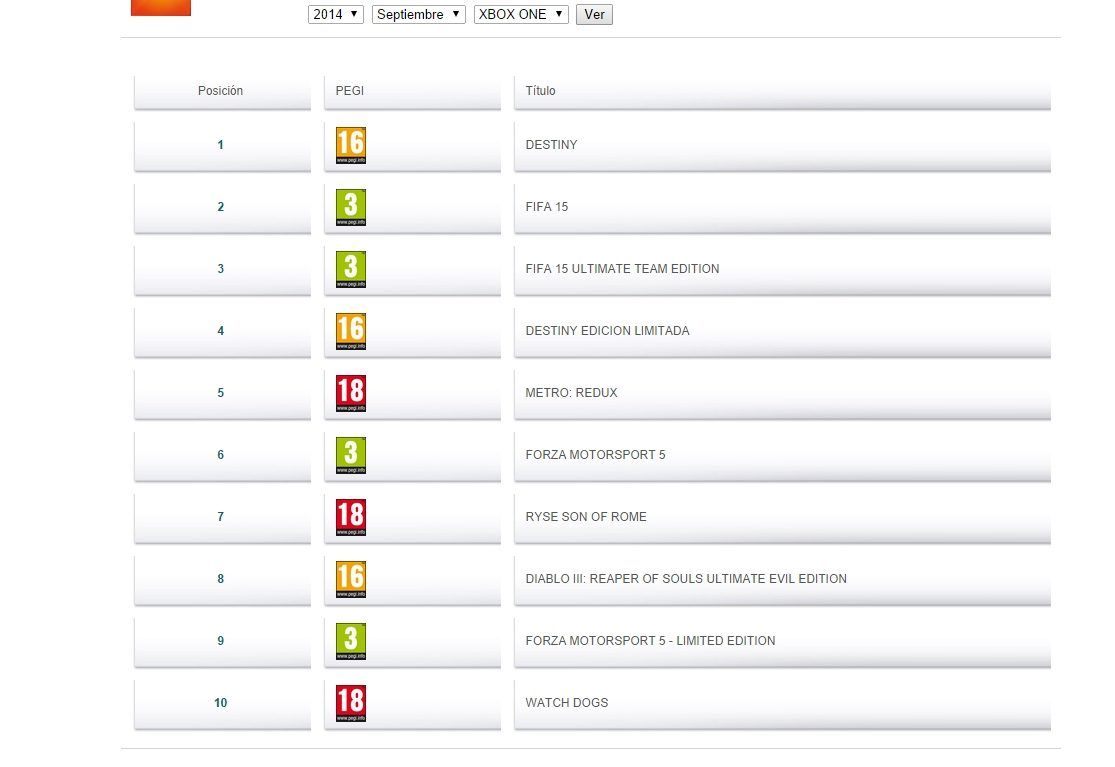Click the orange logo at the top left
The image size is (1115, 767).
[x=160, y=7]
